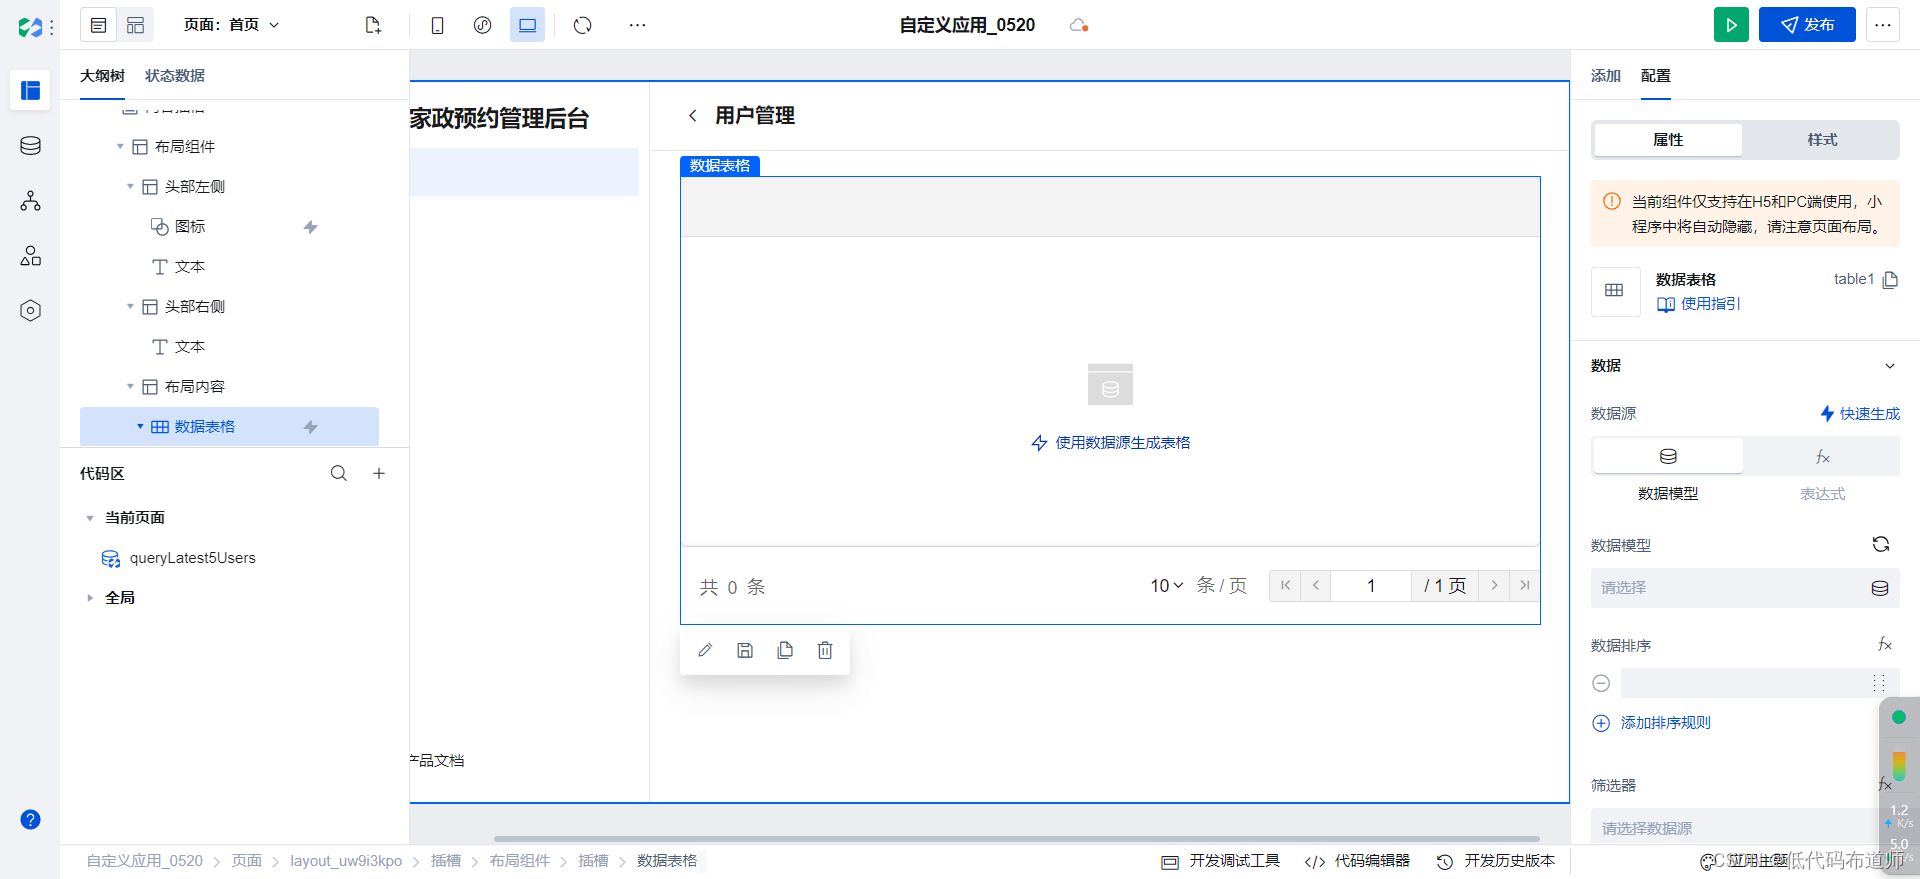Select 数据模型 as the data source type

(x=1668, y=456)
